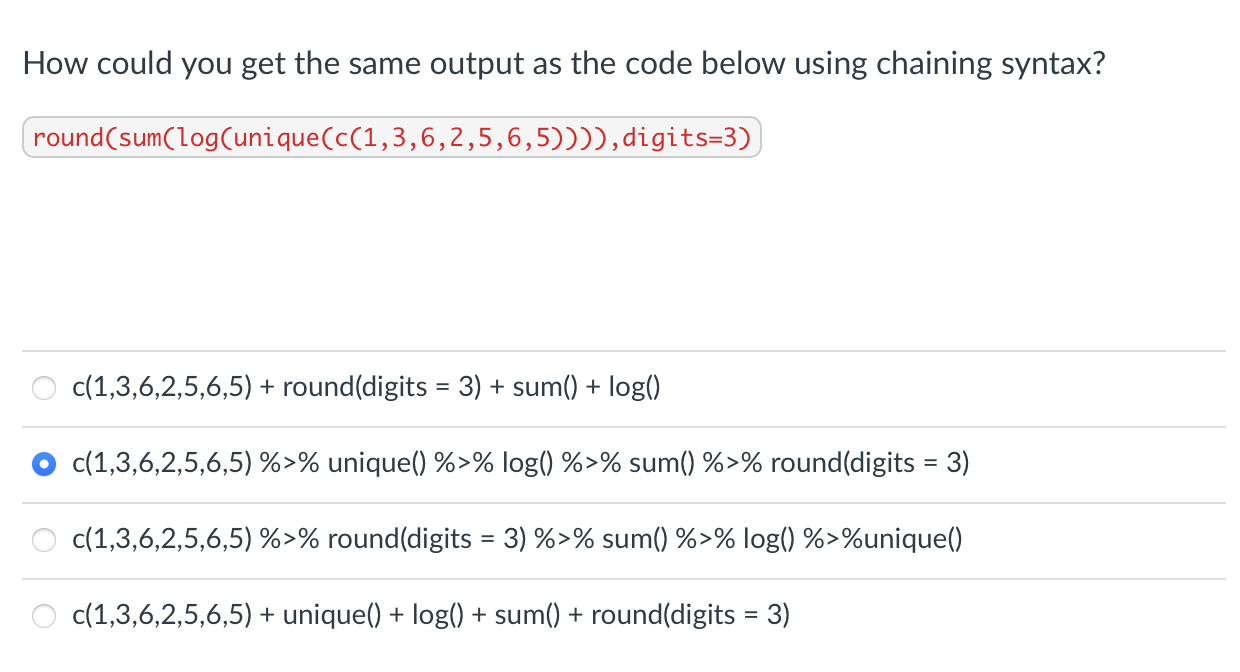Choose the third answer option's radio button
This screenshot has height=672, width=1240.
tap(44, 539)
